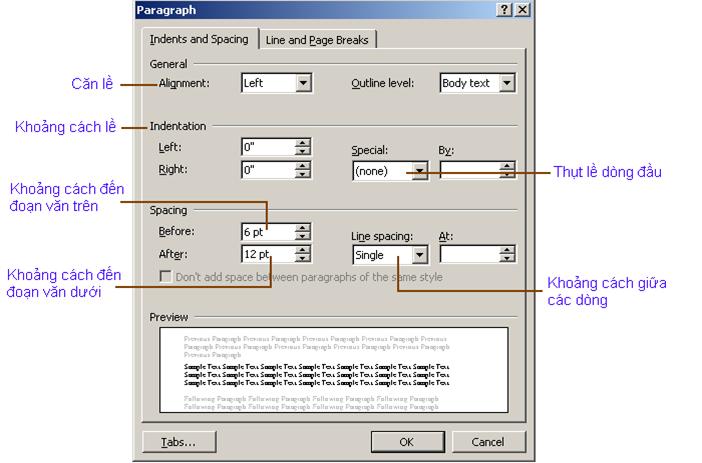
Task: Click the Alignment label
Action: click(x=184, y=83)
